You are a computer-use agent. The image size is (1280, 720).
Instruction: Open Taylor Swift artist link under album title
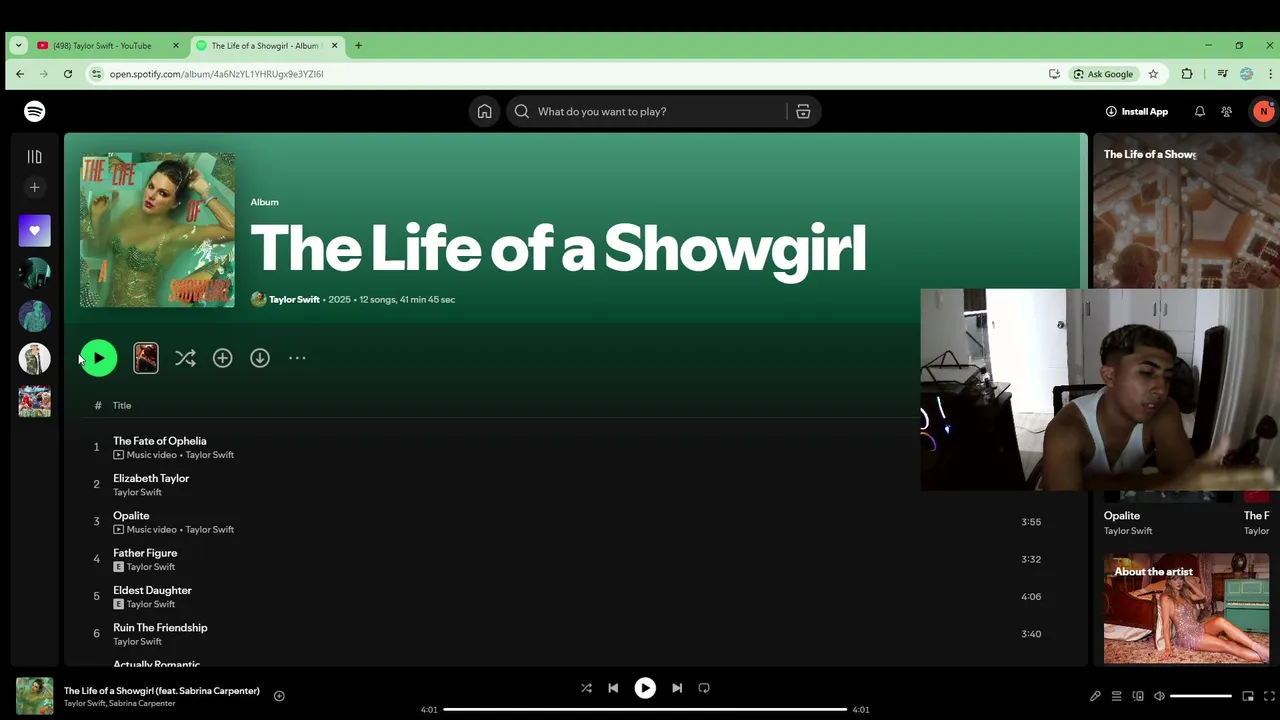[x=294, y=299]
